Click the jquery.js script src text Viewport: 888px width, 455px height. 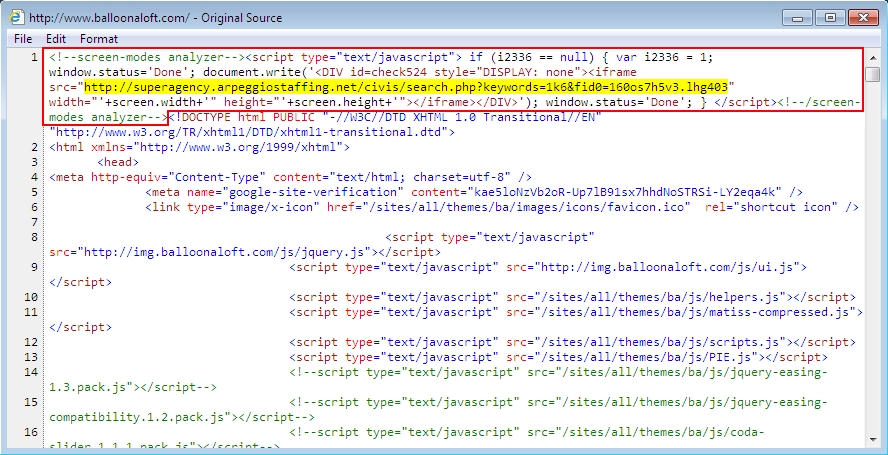[245, 252]
